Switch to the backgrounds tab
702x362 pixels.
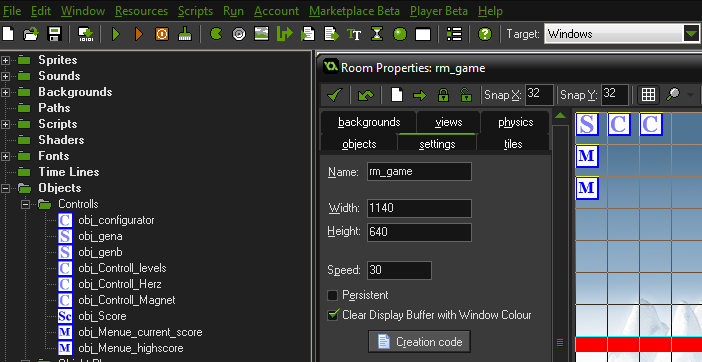point(369,122)
